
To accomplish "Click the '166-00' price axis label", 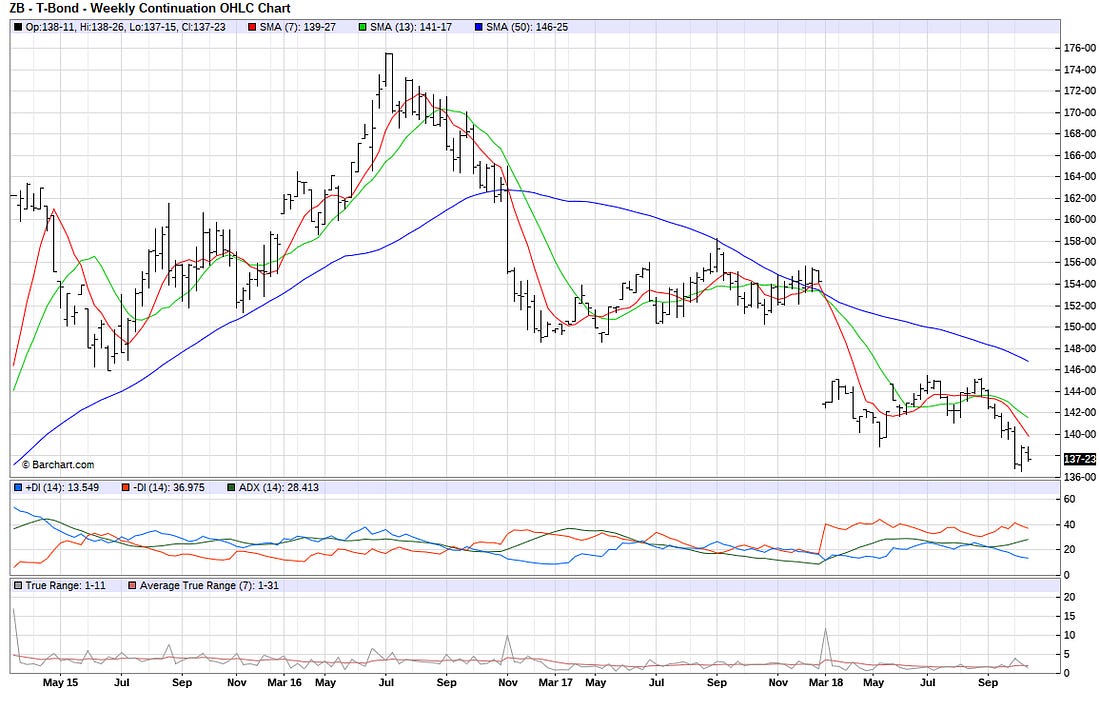I will coord(1080,155).
